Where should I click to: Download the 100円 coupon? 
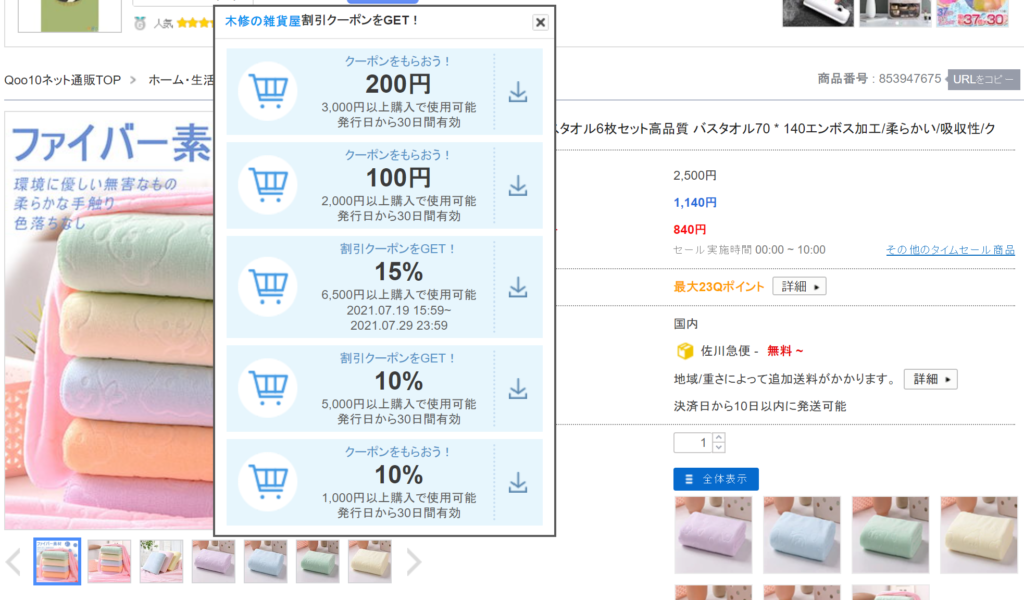point(518,186)
